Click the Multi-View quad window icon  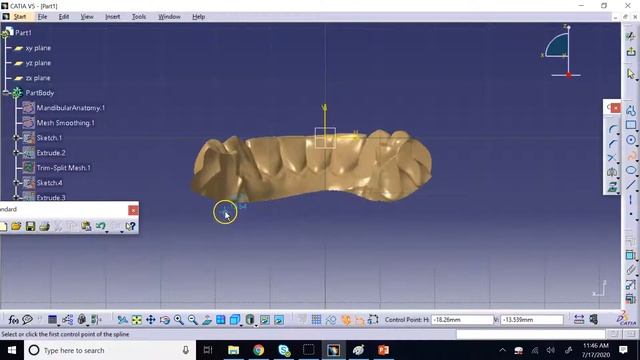coord(221,320)
